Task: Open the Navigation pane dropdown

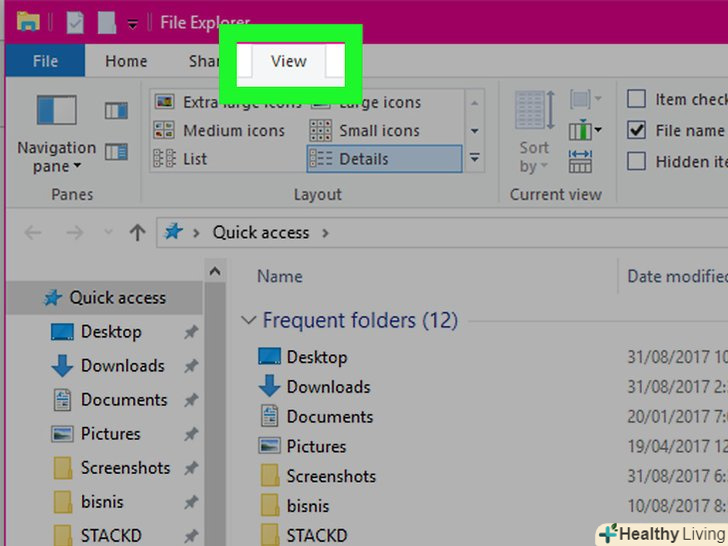Action: (56, 134)
